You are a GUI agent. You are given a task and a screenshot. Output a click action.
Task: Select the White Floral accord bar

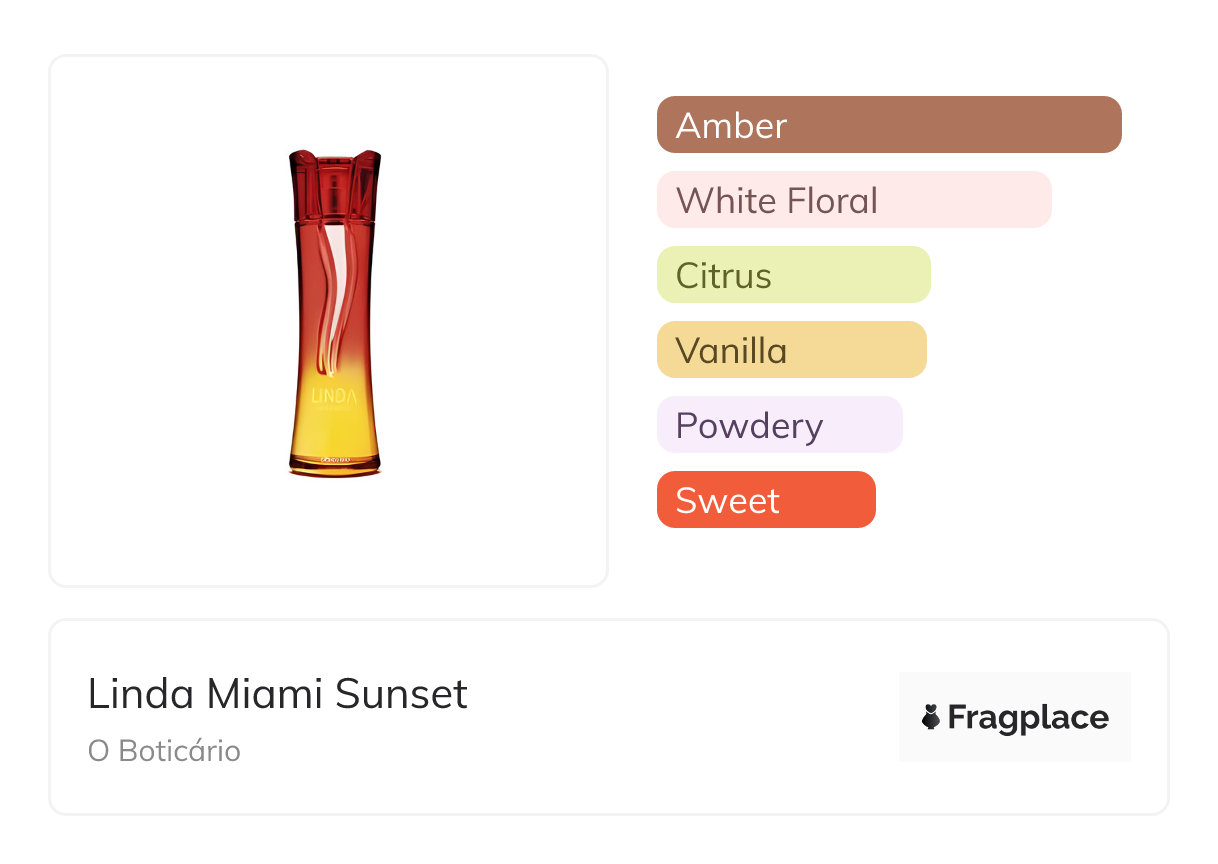click(853, 200)
